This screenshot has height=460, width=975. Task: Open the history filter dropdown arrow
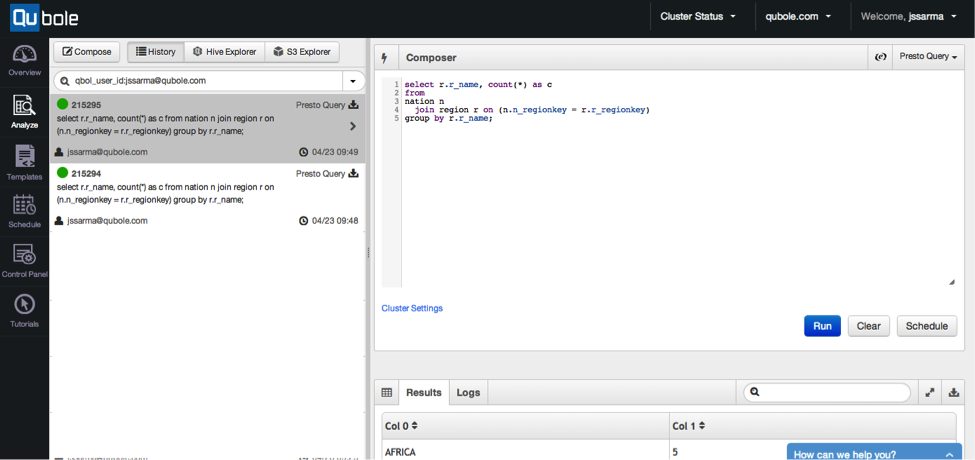pyautogui.click(x=354, y=80)
